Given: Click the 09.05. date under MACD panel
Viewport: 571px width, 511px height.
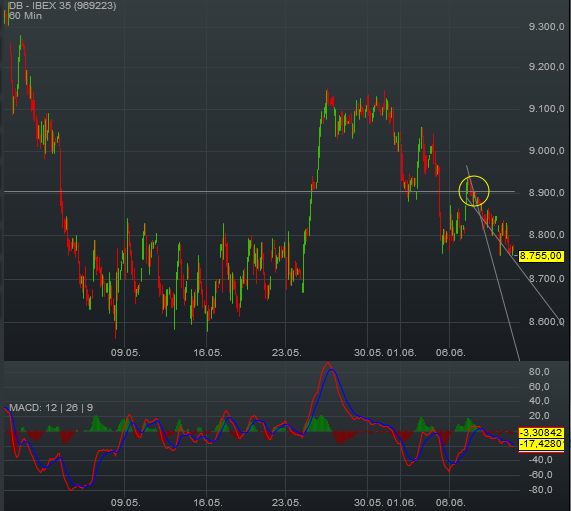Looking at the screenshot, I should 126,503.
